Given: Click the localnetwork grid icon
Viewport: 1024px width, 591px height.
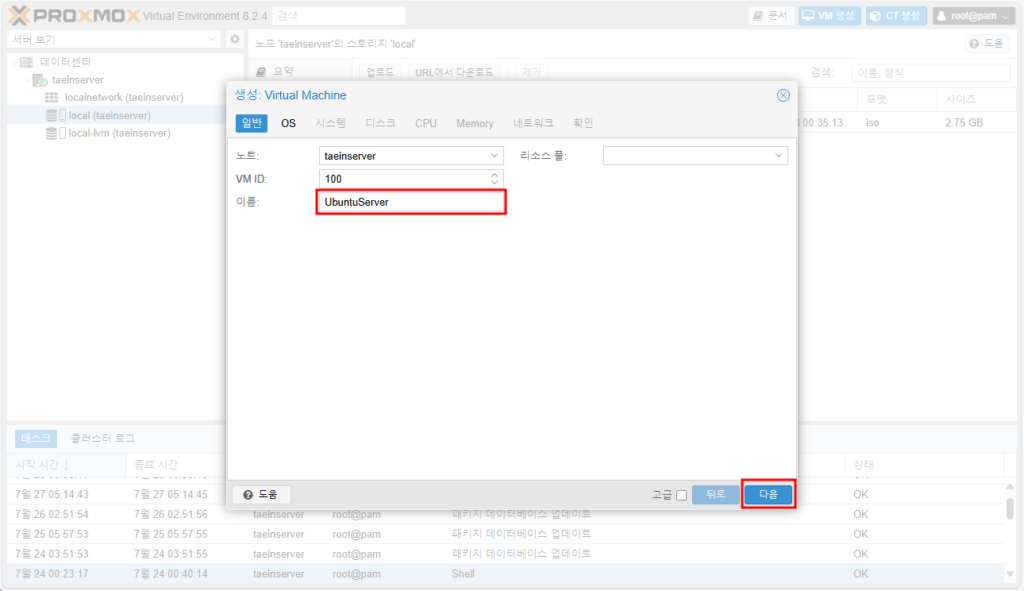Looking at the screenshot, I should (52, 97).
